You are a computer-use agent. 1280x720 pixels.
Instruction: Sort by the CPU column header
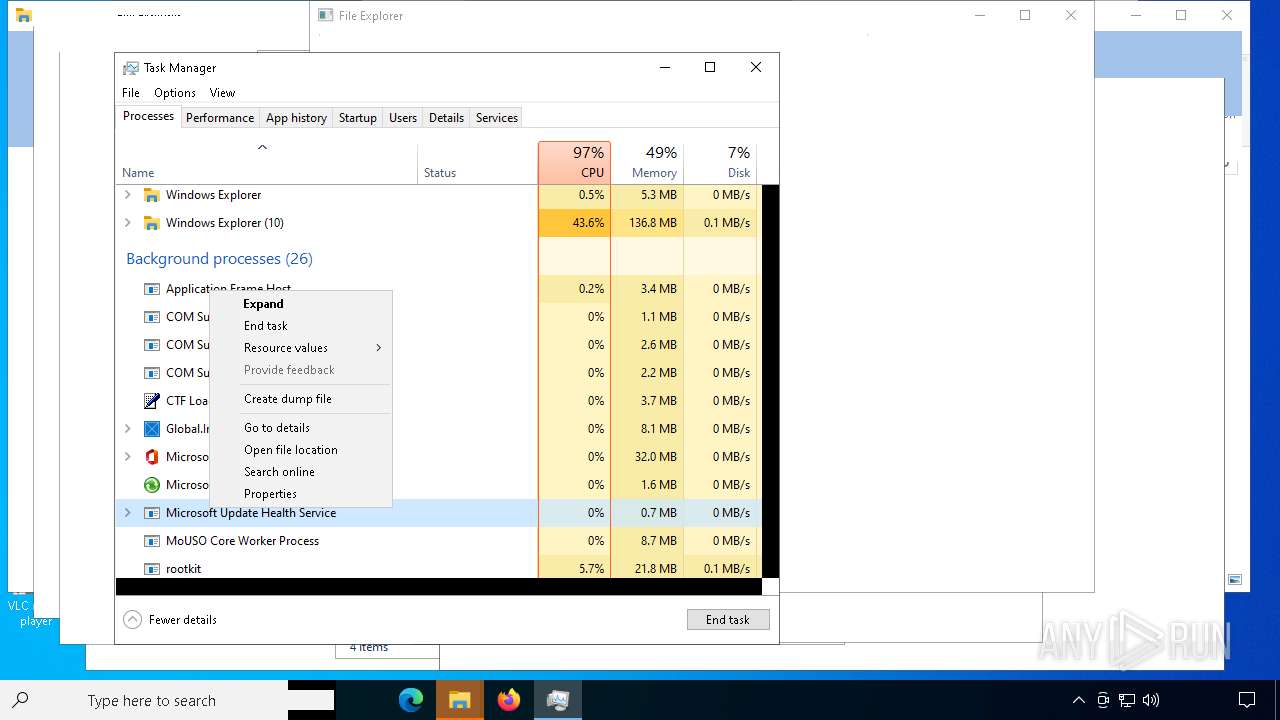point(574,163)
